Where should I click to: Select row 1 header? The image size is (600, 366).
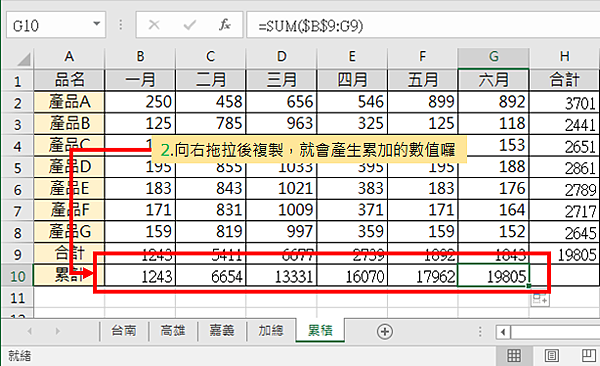(18, 81)
